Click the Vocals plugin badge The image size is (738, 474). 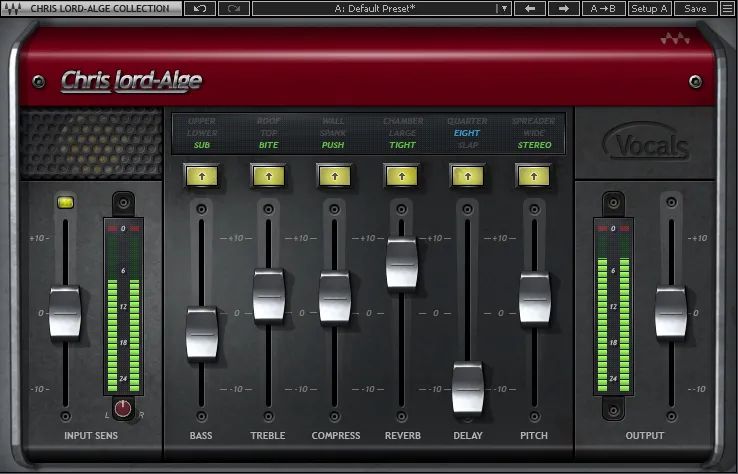coord(645,142)
